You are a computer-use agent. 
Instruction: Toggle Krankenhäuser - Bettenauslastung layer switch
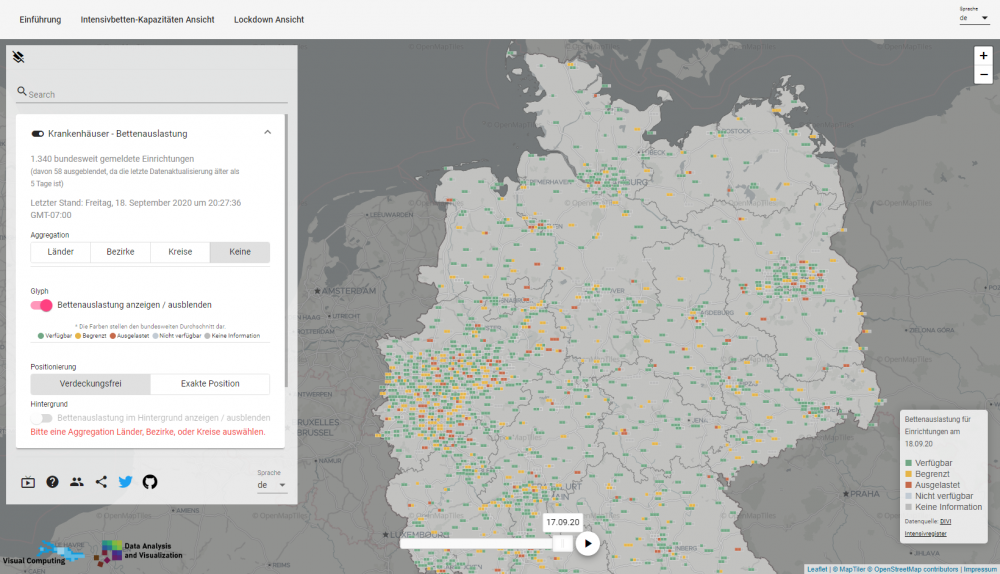tap(38, 133)
